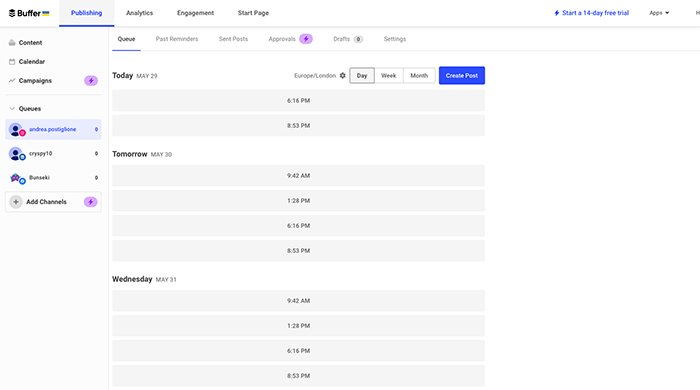Click Wednesday's 6:16 PM slot
The height and width of the screenshot is (390, 700).
(298, 350)
